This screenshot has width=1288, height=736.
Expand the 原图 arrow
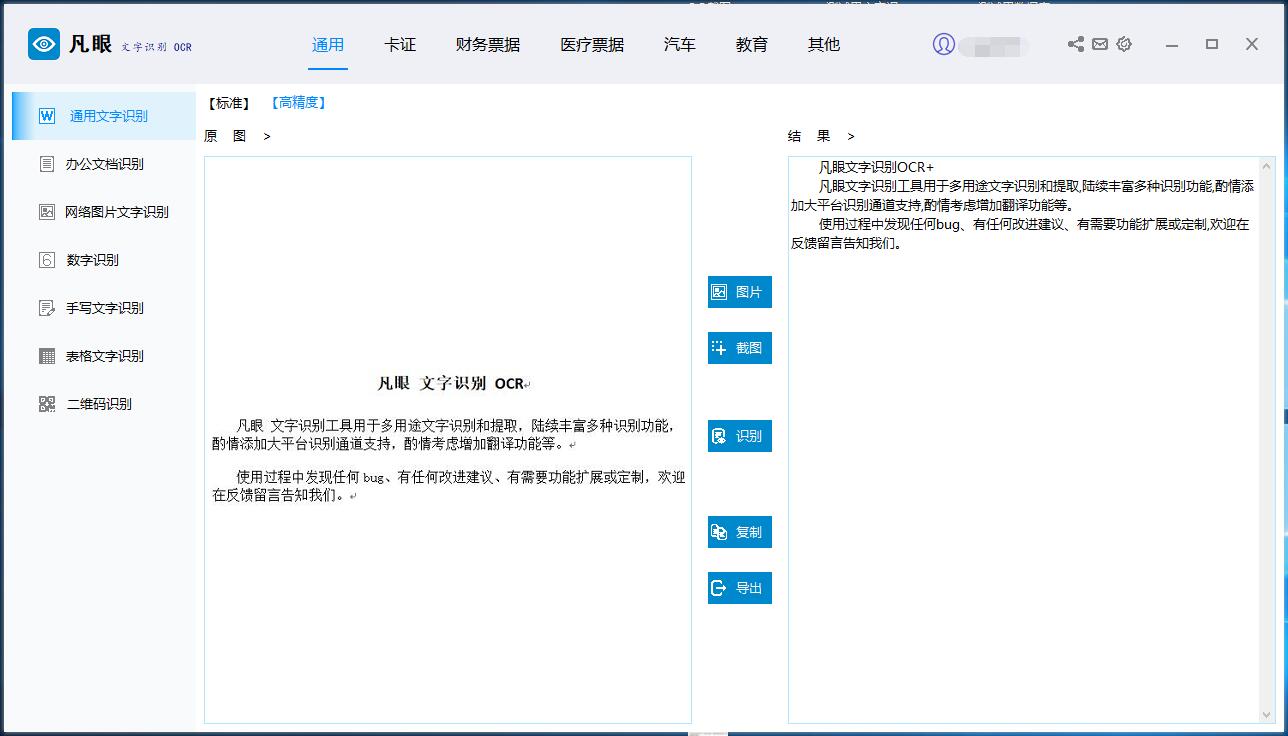coord(267,136)
